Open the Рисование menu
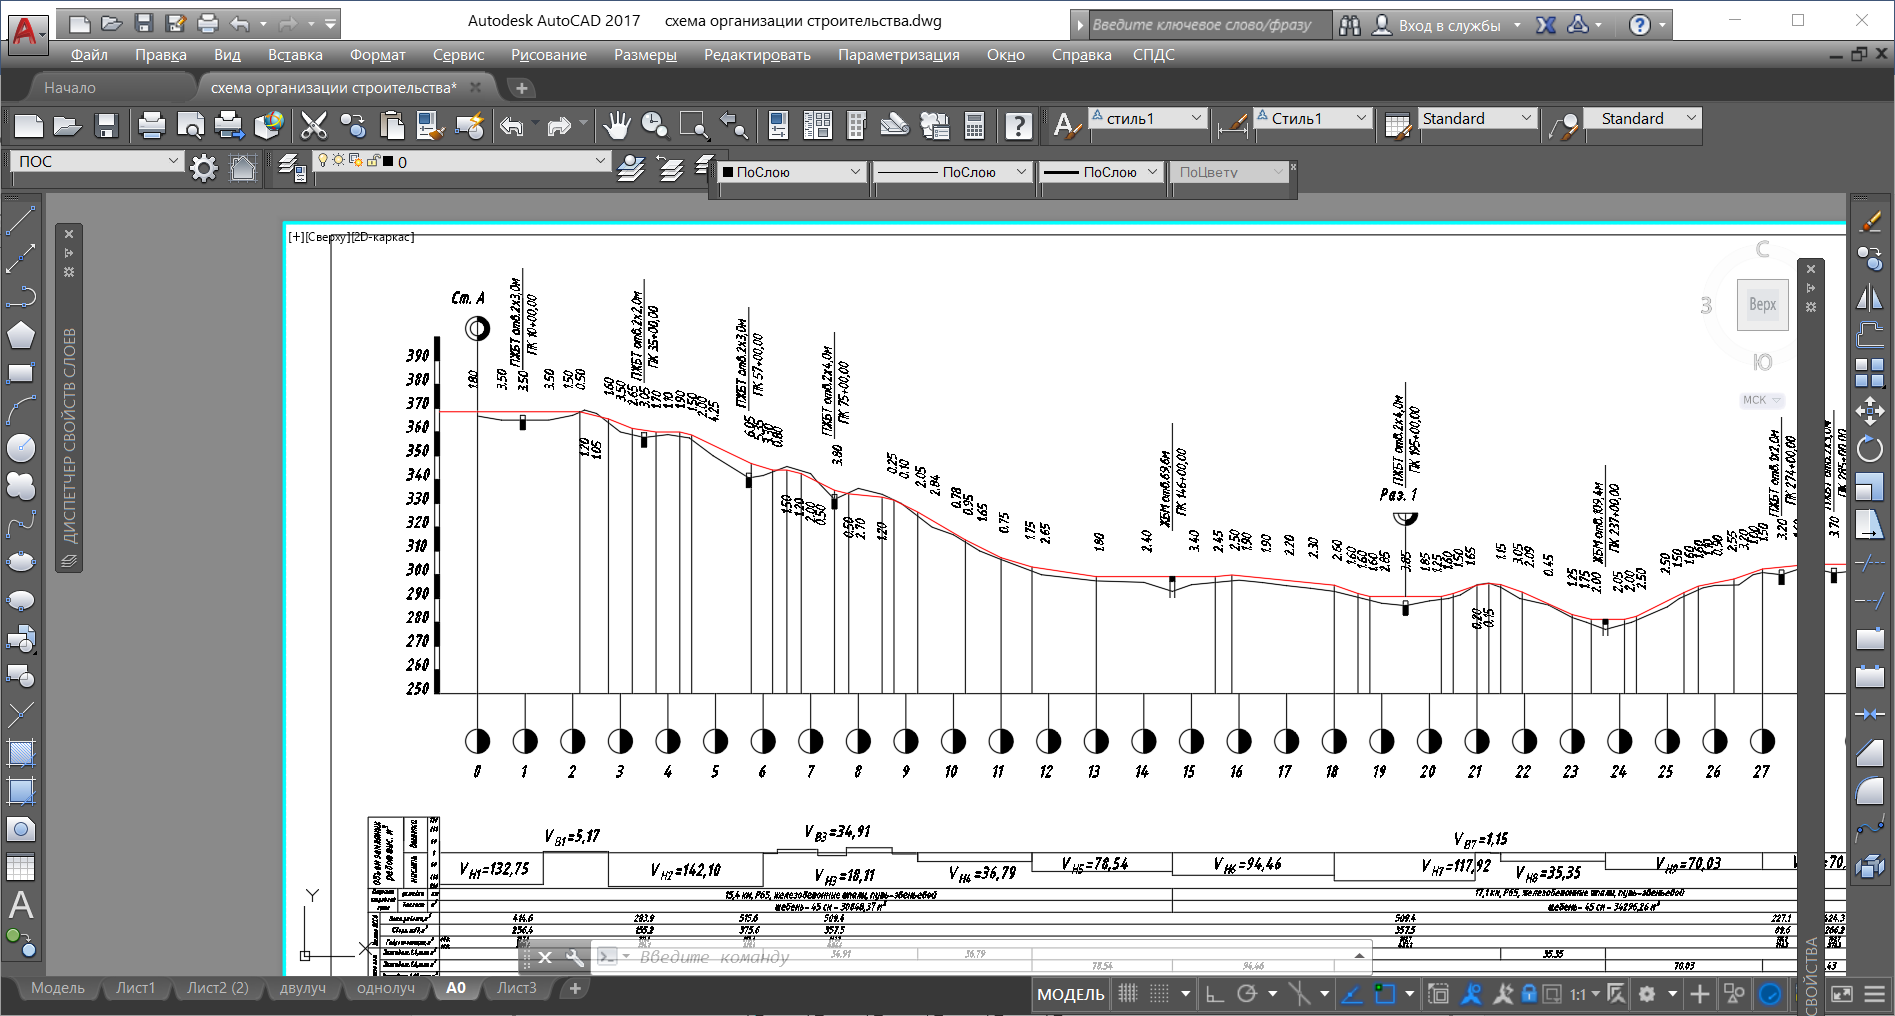This screenshot has width=1895, height=1016. [x=548, y=55]
